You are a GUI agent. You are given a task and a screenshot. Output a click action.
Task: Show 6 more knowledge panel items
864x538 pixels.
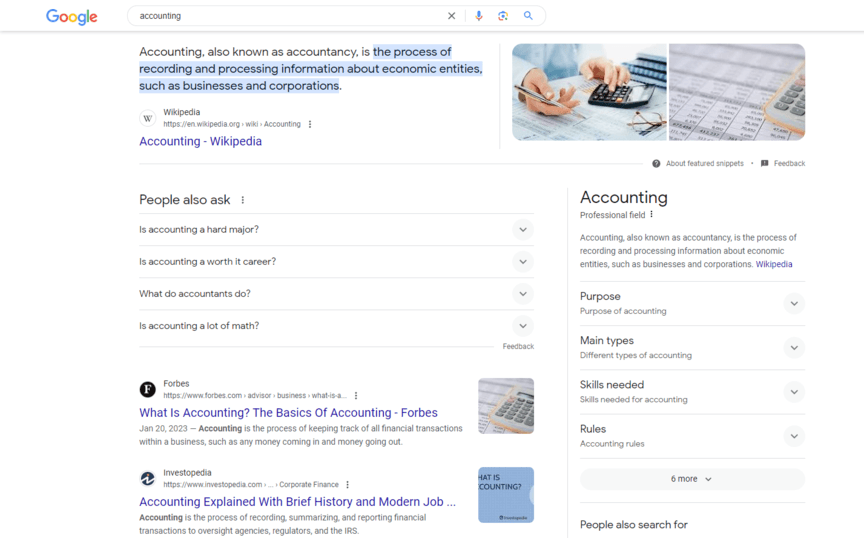pyautogui.click(x=692, y=479)
